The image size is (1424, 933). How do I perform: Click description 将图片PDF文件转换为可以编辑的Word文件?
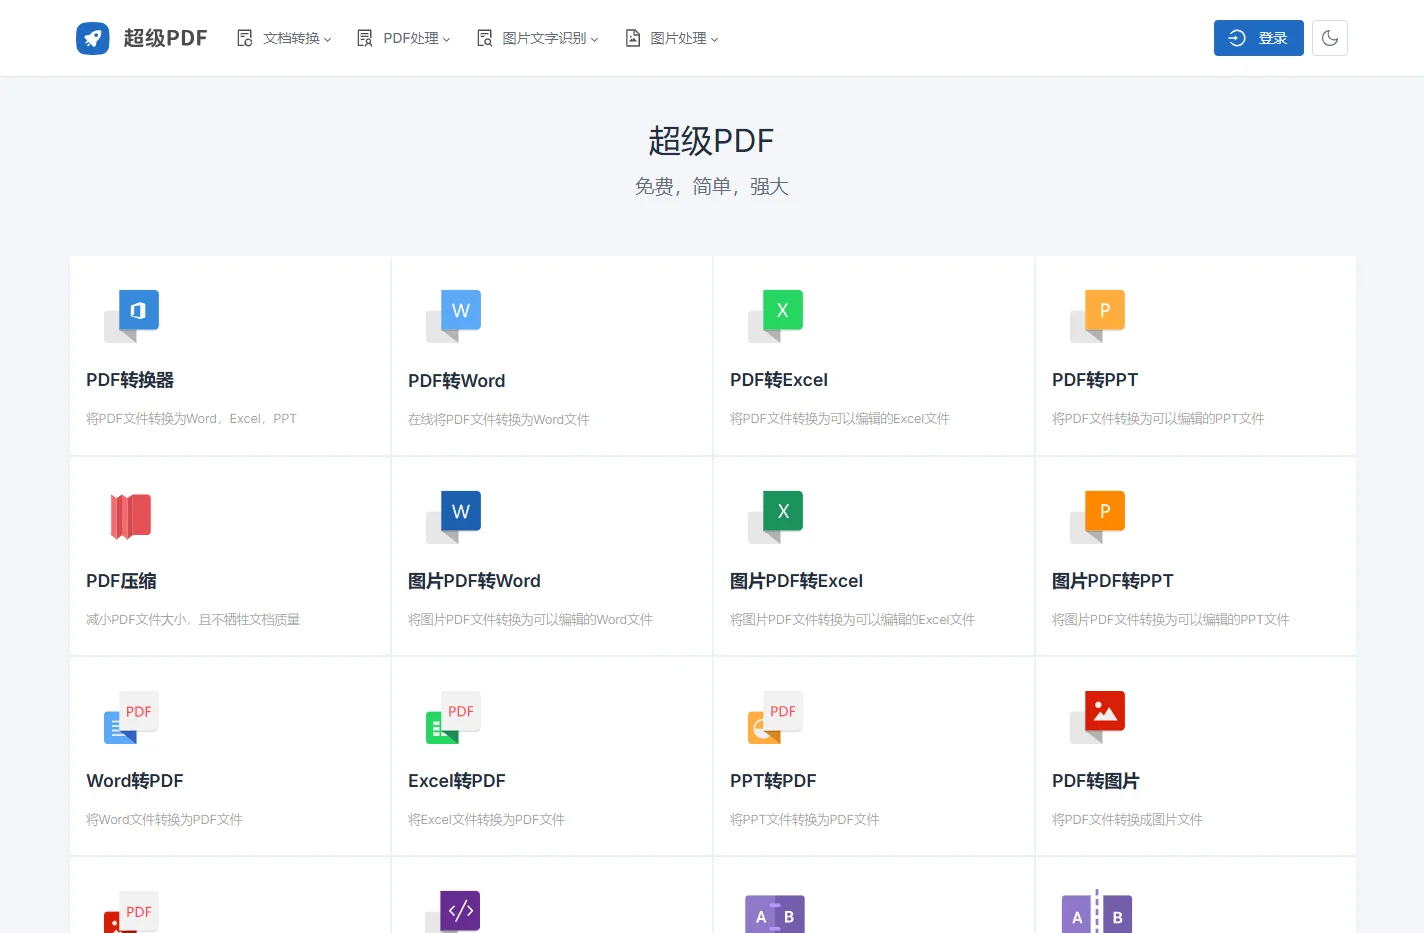(x=530, y=620)
